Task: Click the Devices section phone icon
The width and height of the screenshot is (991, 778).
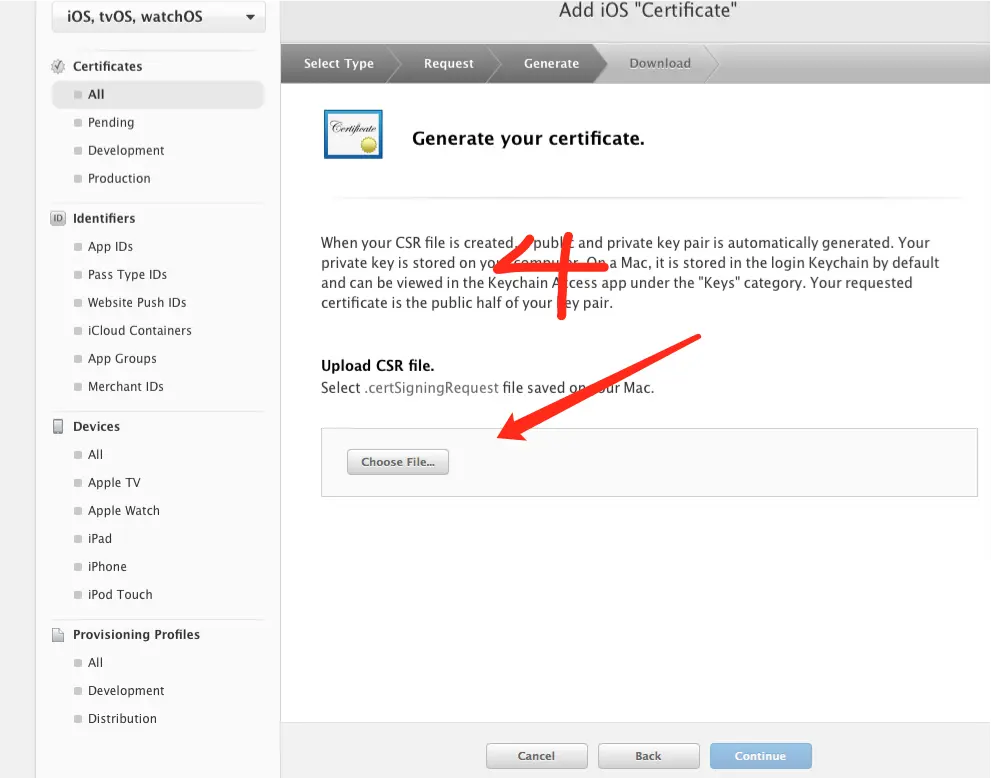Action: pos(57,427)
